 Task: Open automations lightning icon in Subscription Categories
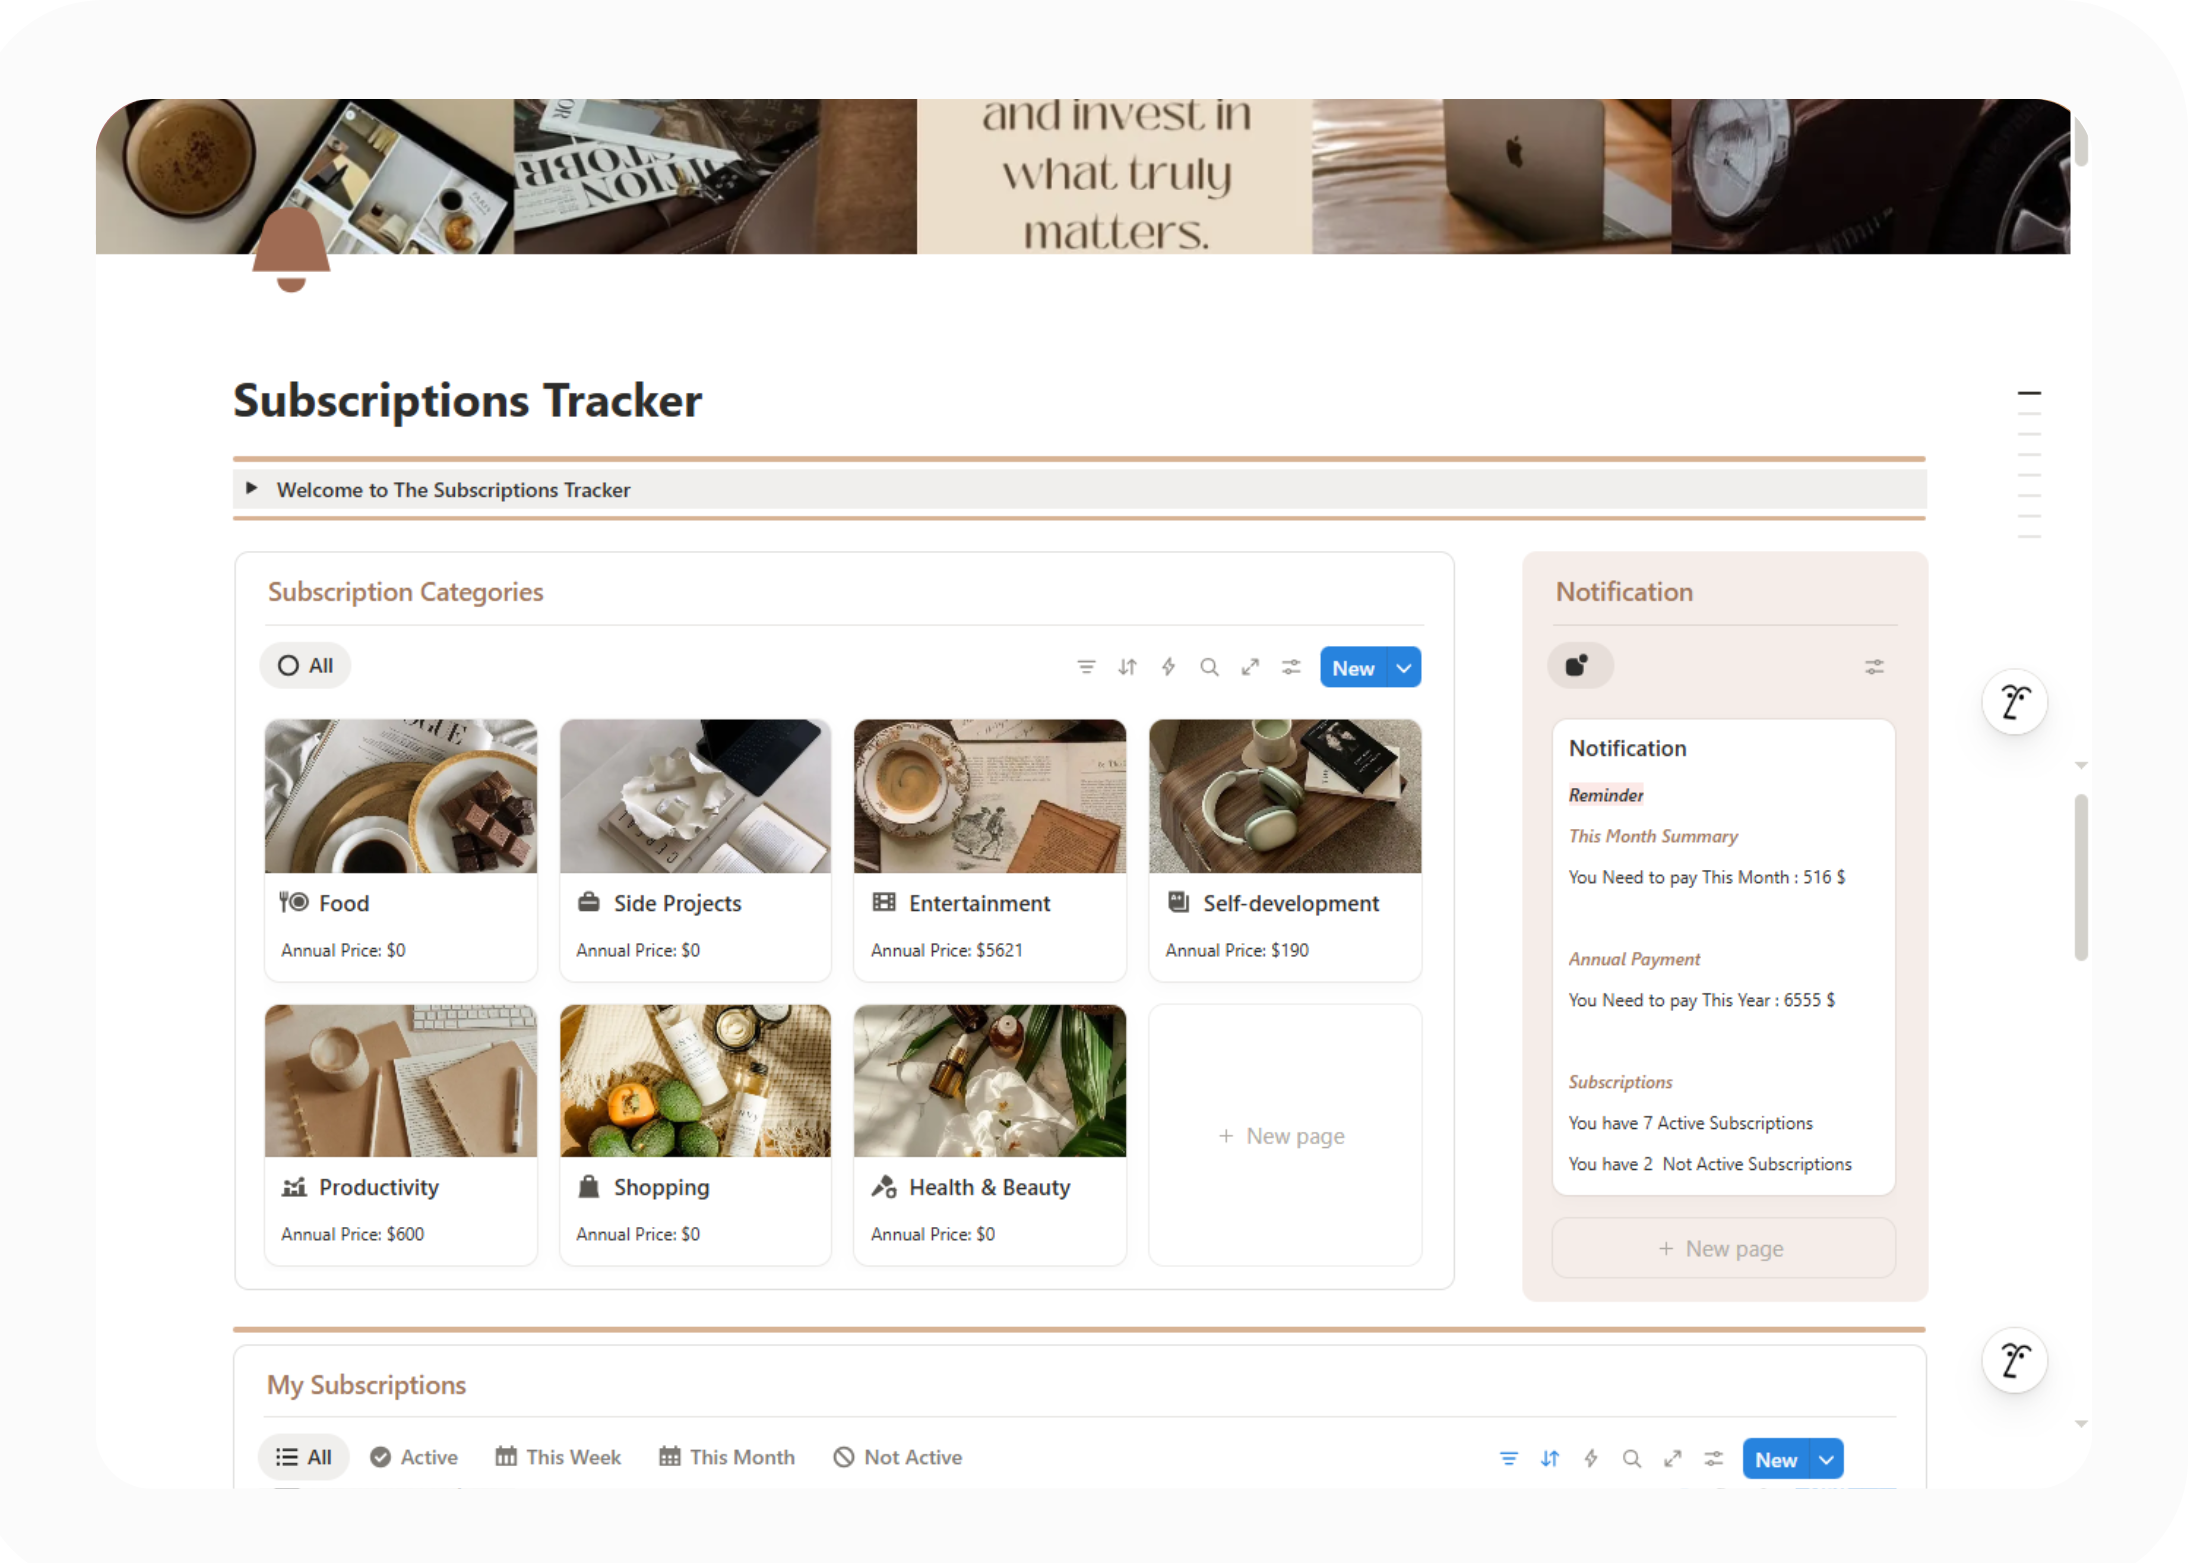pos(1168,667)
